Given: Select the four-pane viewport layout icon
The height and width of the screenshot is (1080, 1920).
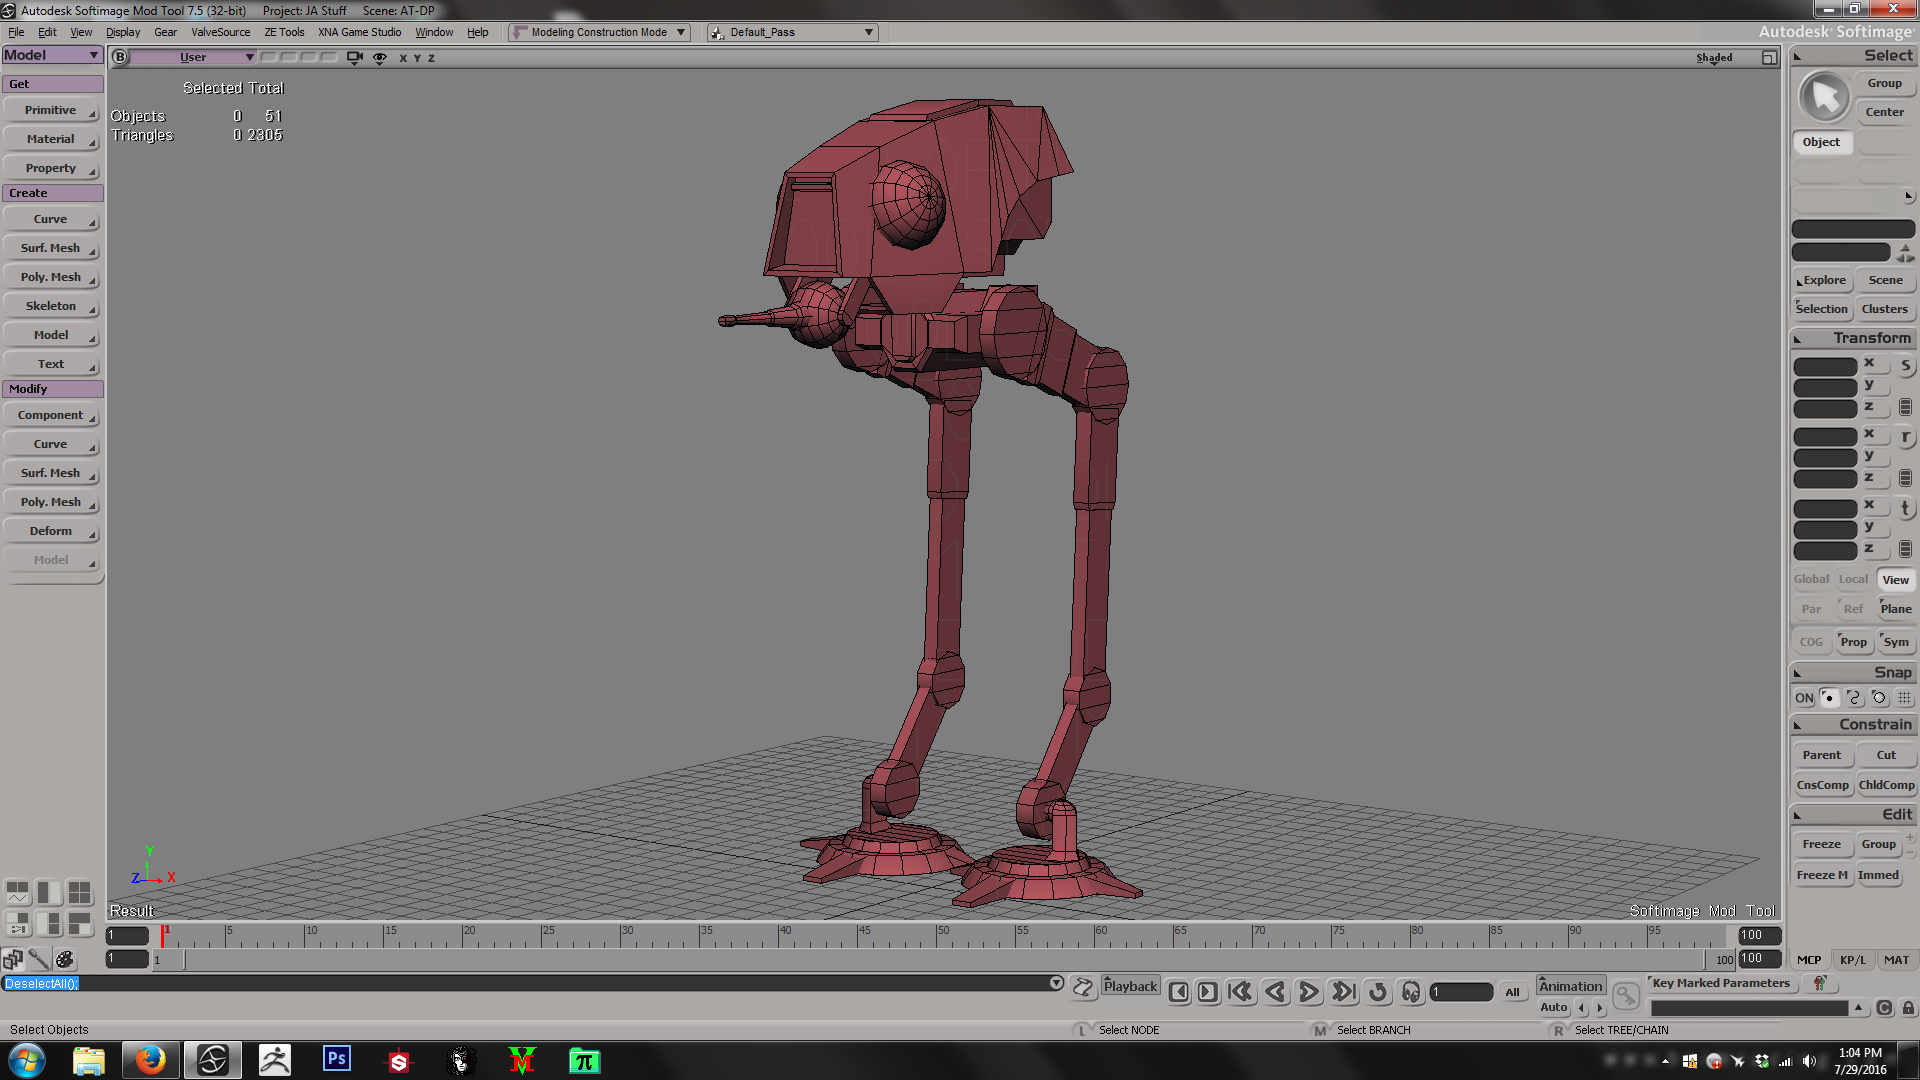Looking at the screenshot, I should [80, 892].
